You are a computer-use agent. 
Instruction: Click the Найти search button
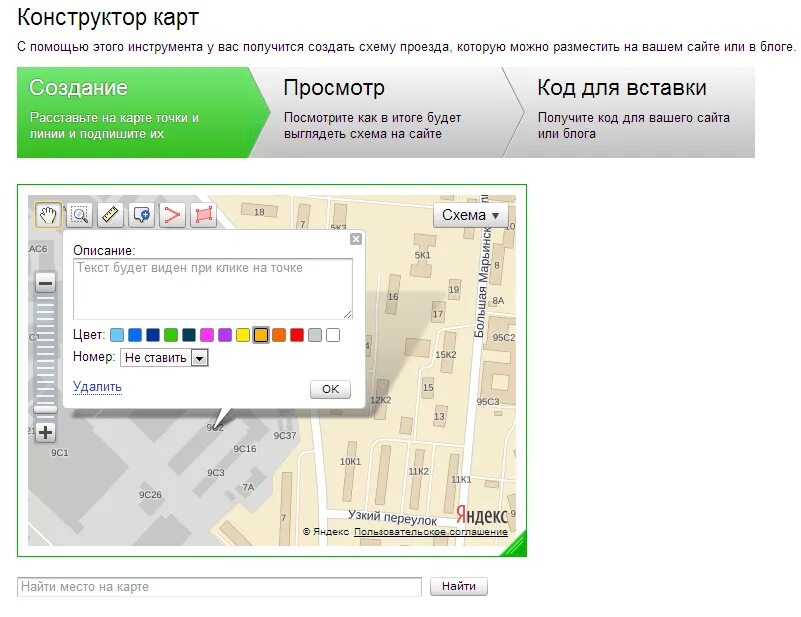pyautogui.click(x=459, y=586)
